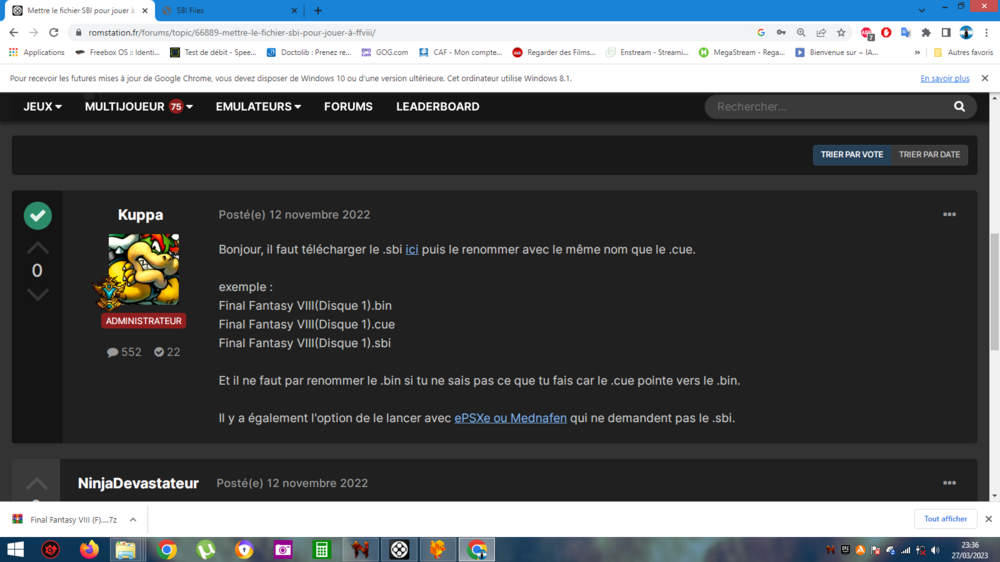
Task: Open the Chrome extensions puzzle icon
Action: point(926,32)
